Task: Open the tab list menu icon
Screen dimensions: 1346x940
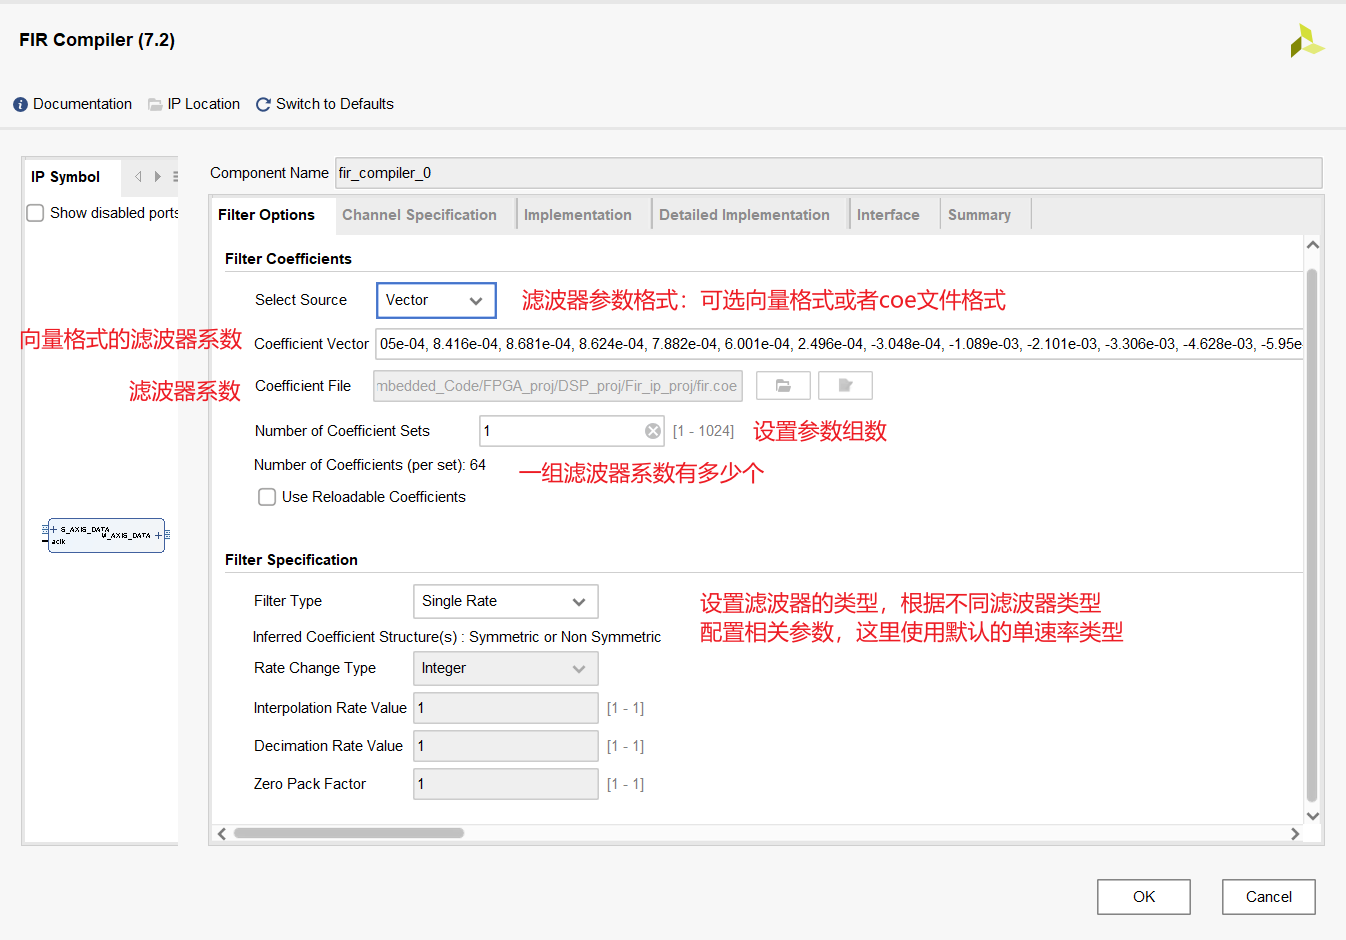Action: coord(175,177)
